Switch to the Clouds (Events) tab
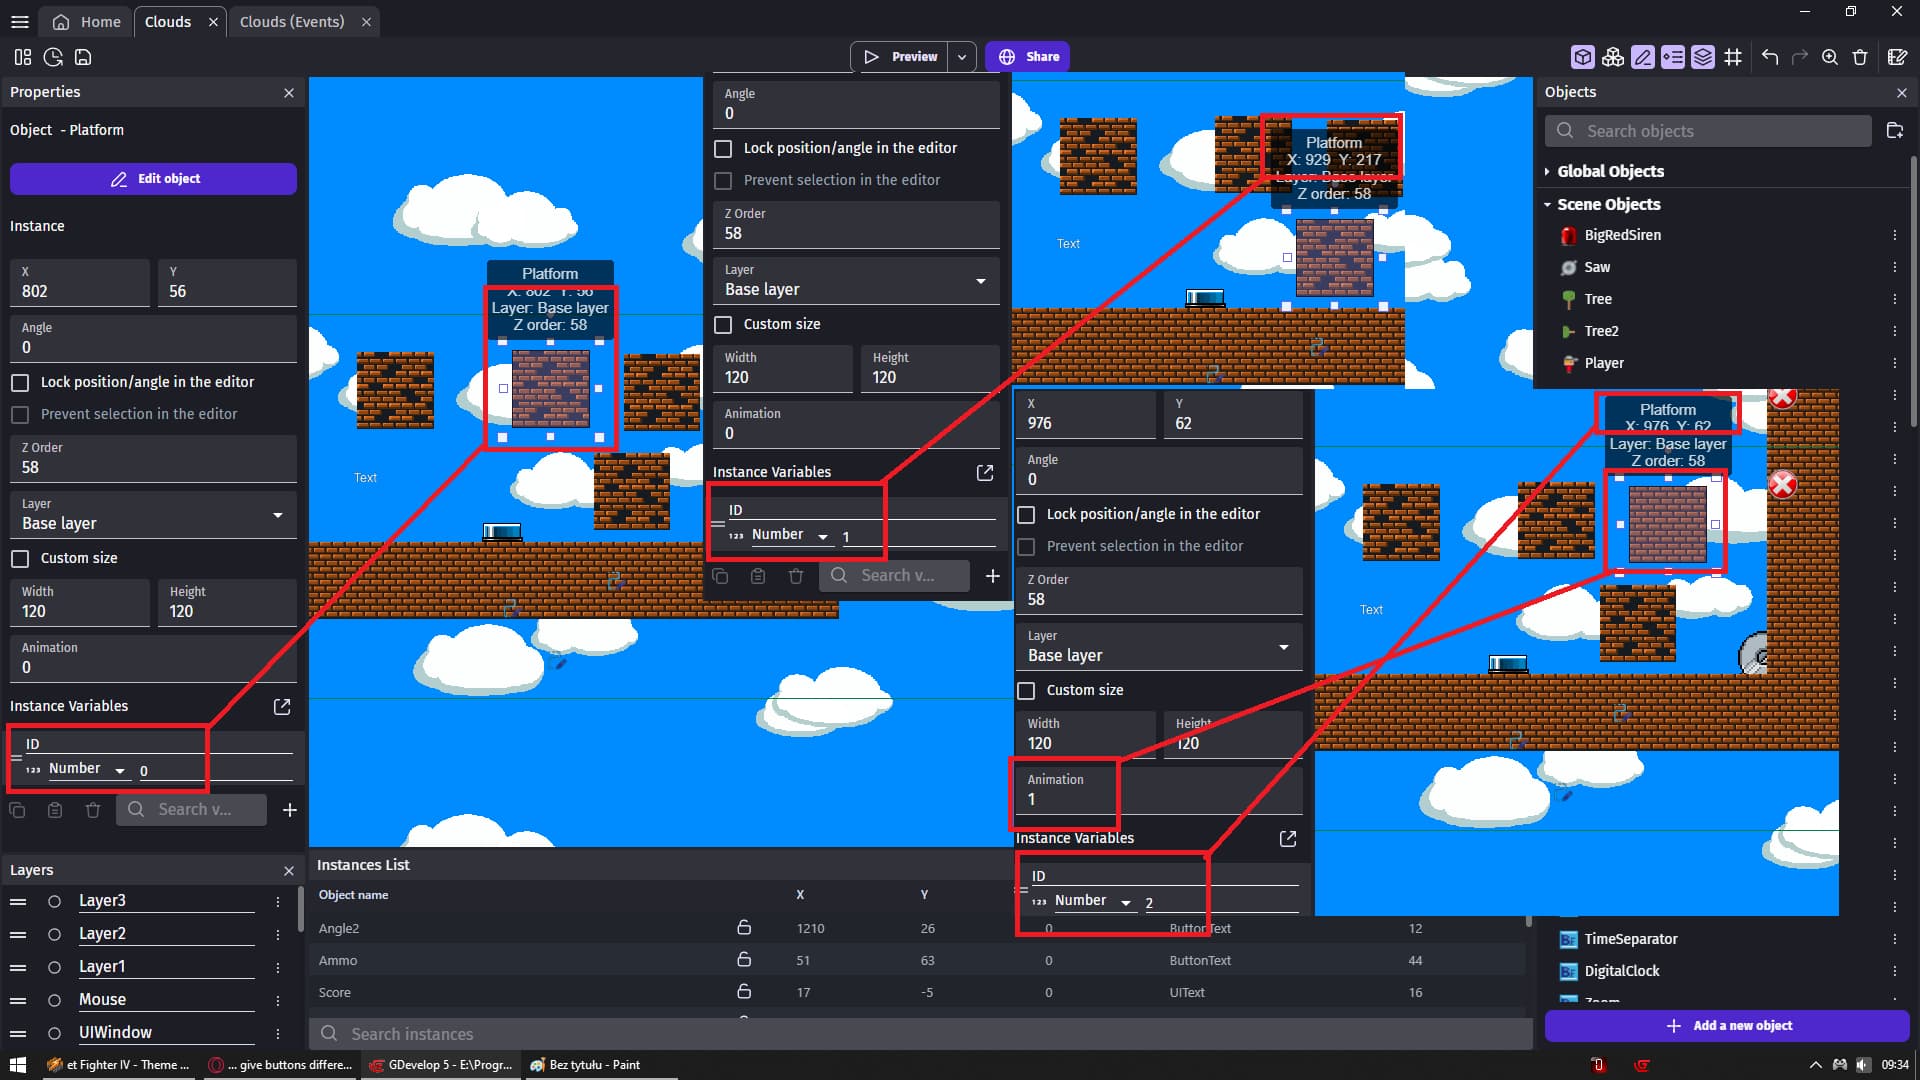 coord(292,21)
